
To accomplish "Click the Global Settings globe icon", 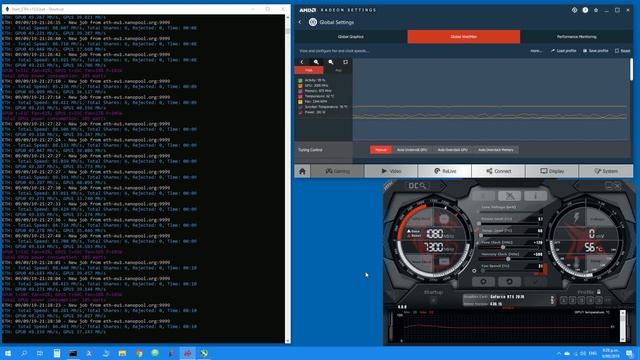I will point(313,22).
